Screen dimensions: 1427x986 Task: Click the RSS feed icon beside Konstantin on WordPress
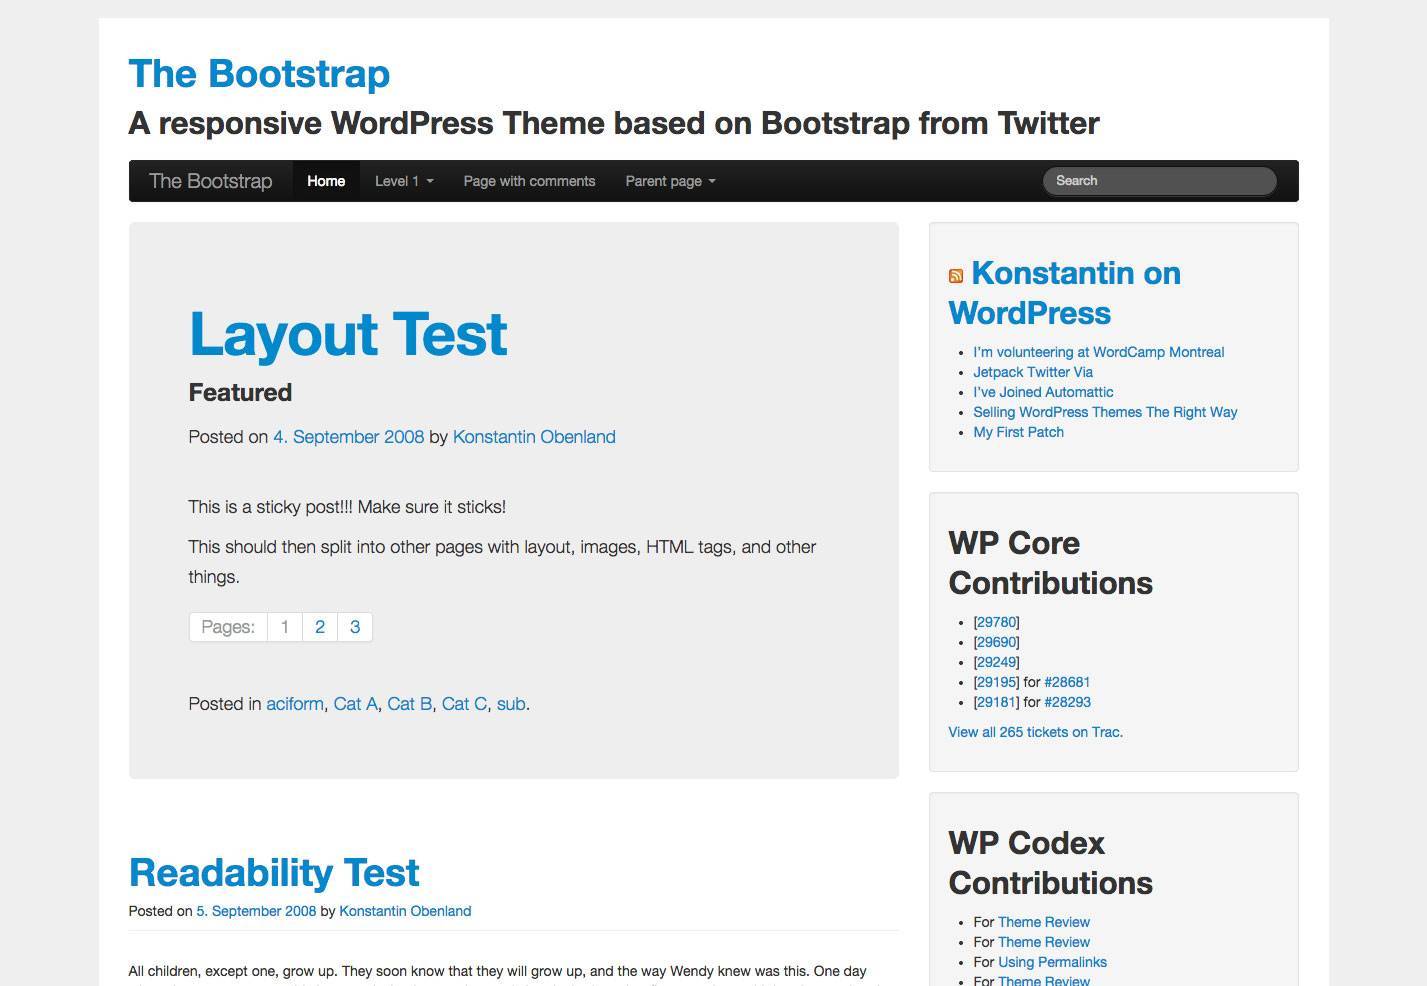[956, 276]
